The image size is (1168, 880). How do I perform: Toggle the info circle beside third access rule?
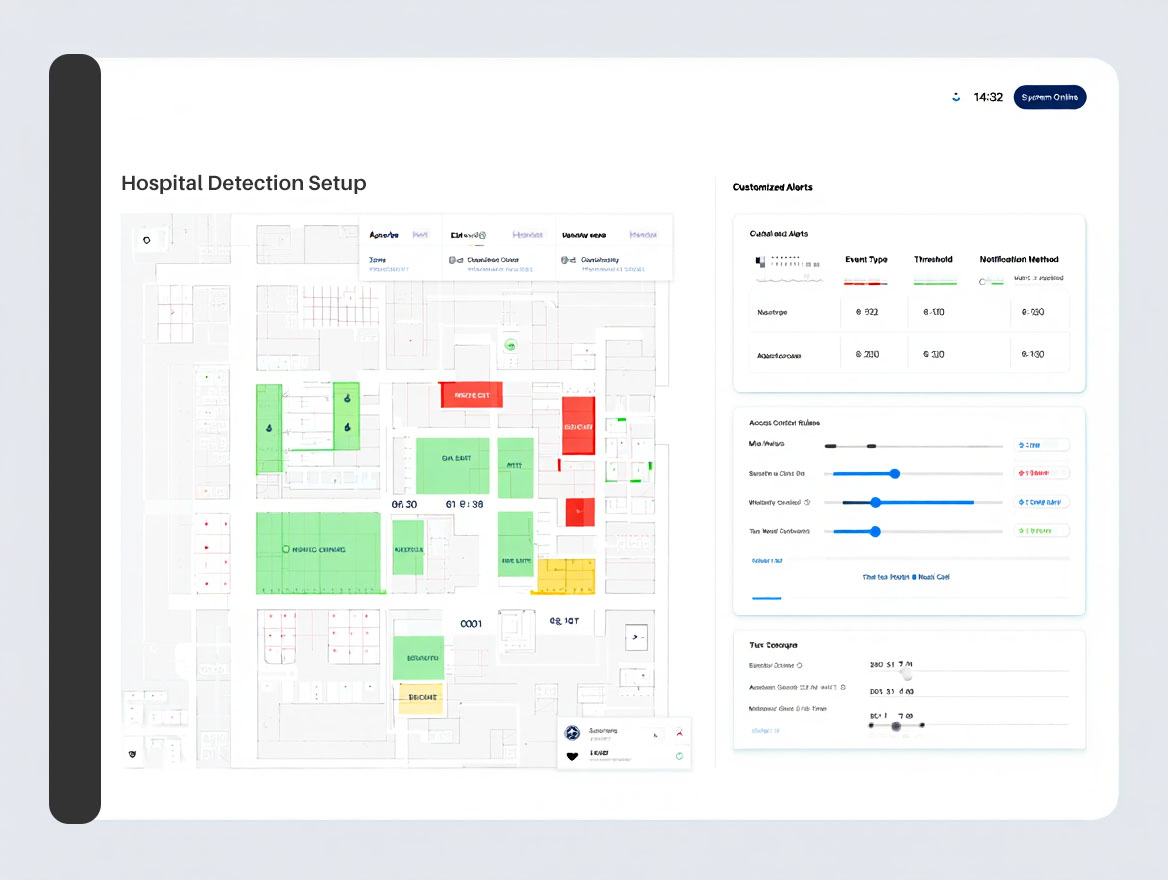pyautogui.click(x=807, y=502)
